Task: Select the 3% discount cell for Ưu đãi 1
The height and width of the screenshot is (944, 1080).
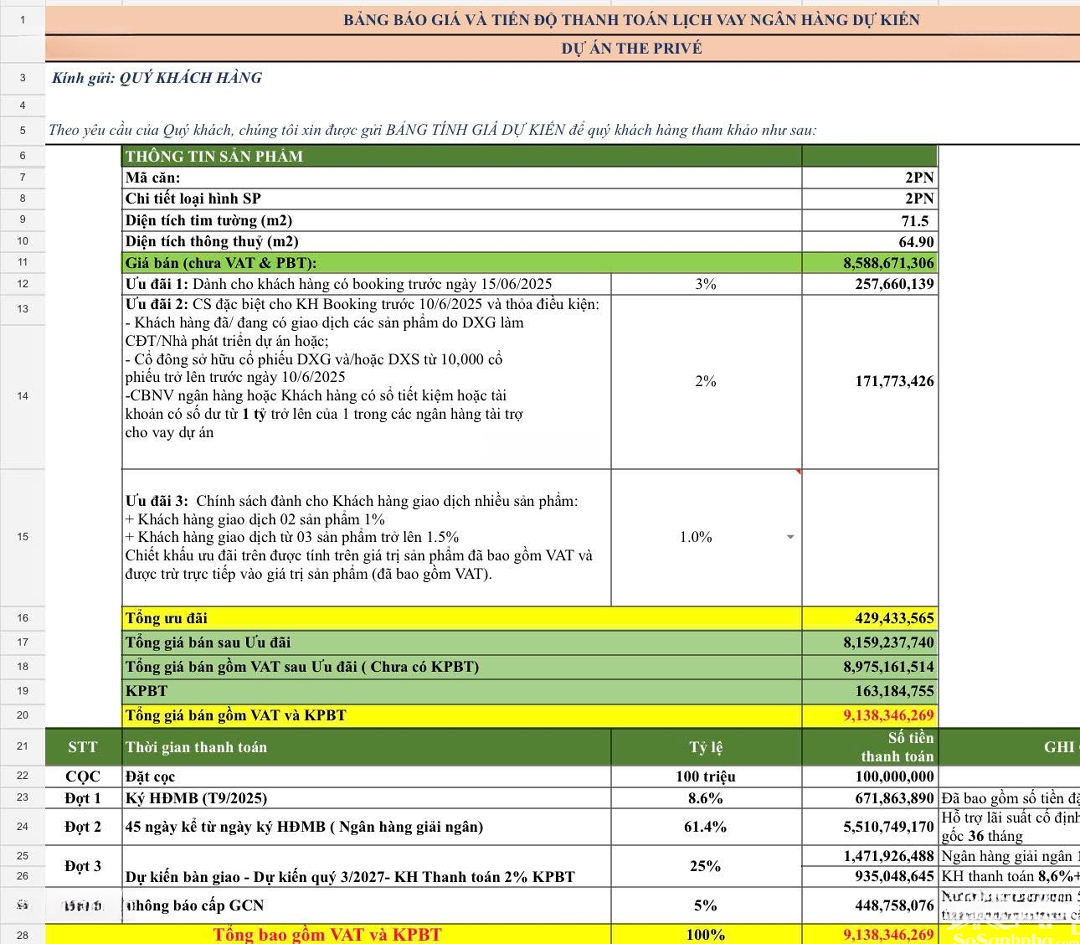Action: [705, 284]
